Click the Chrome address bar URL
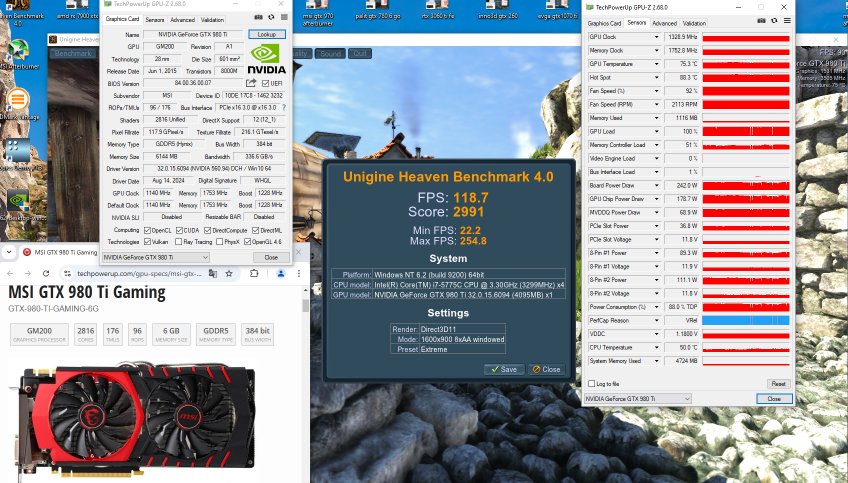The image size is (848, 483). point(139,274)
